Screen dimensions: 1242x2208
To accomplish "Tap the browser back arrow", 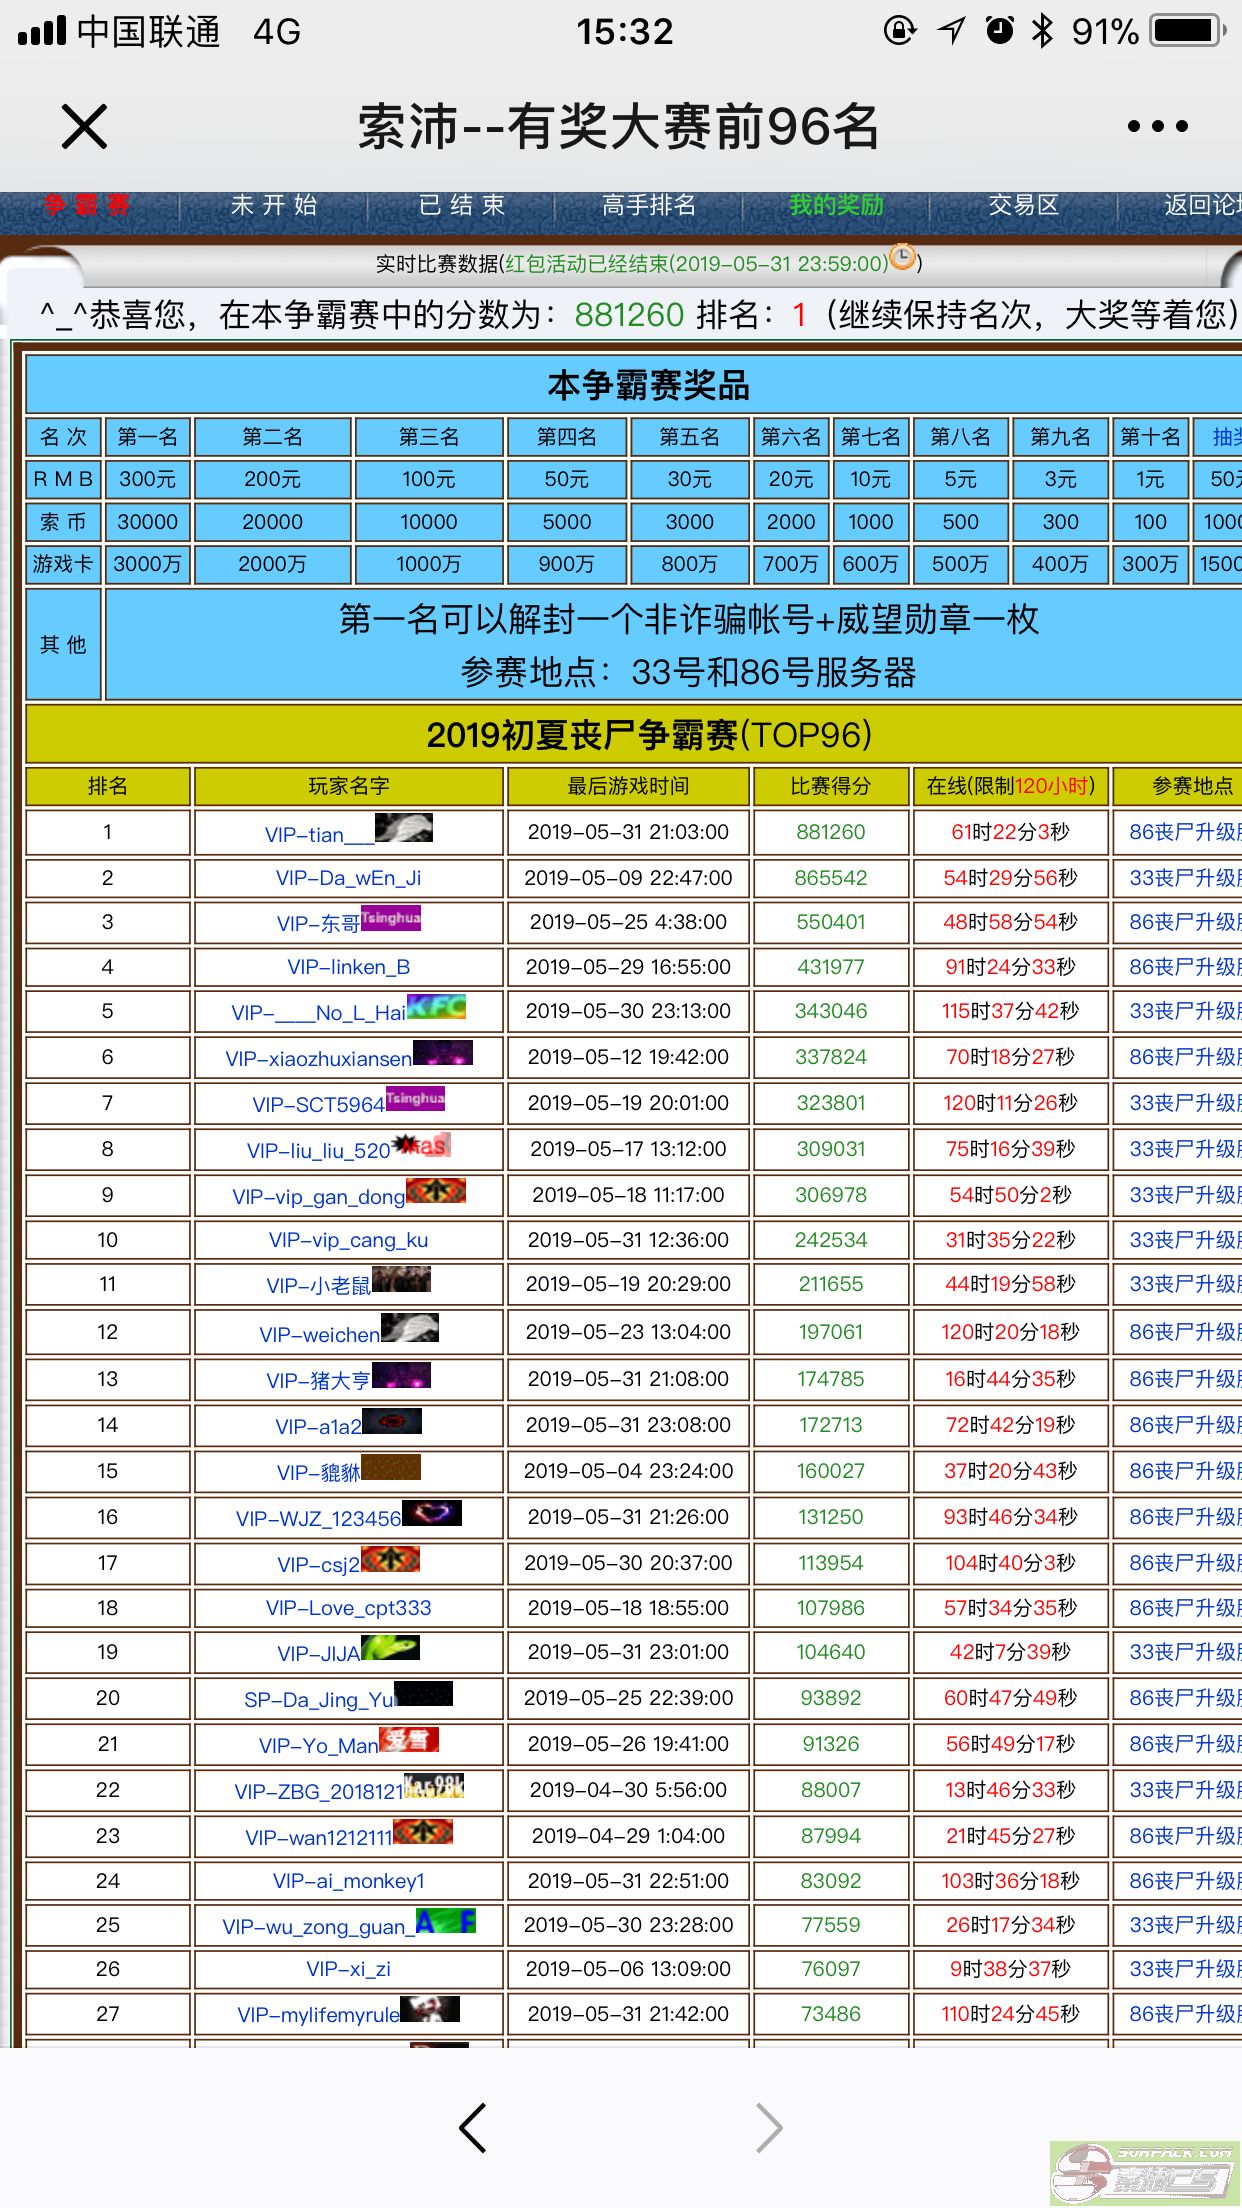I will [472, 2127].
